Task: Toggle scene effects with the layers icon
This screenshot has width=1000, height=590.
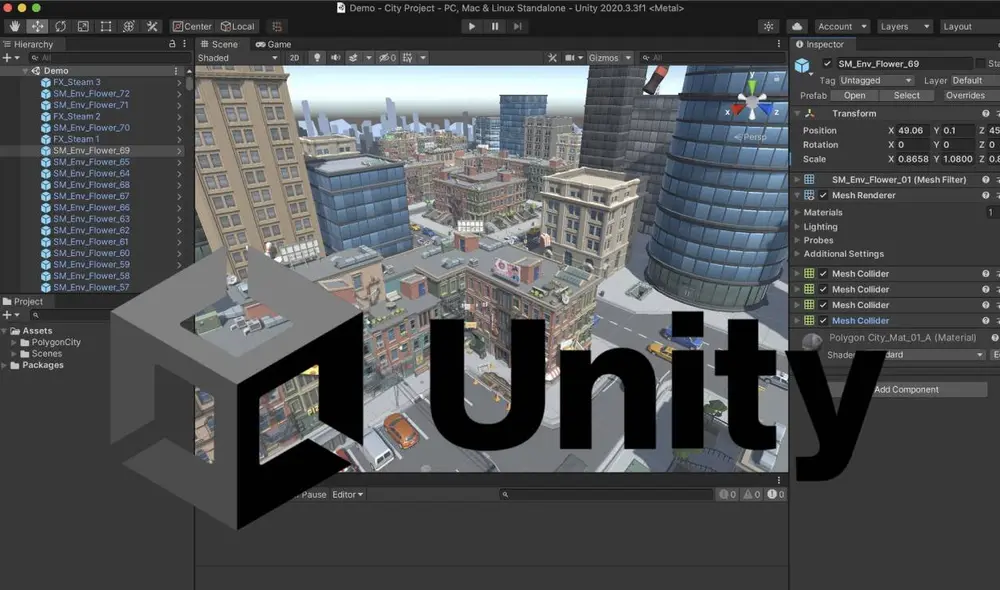Action: click(353, 57)
